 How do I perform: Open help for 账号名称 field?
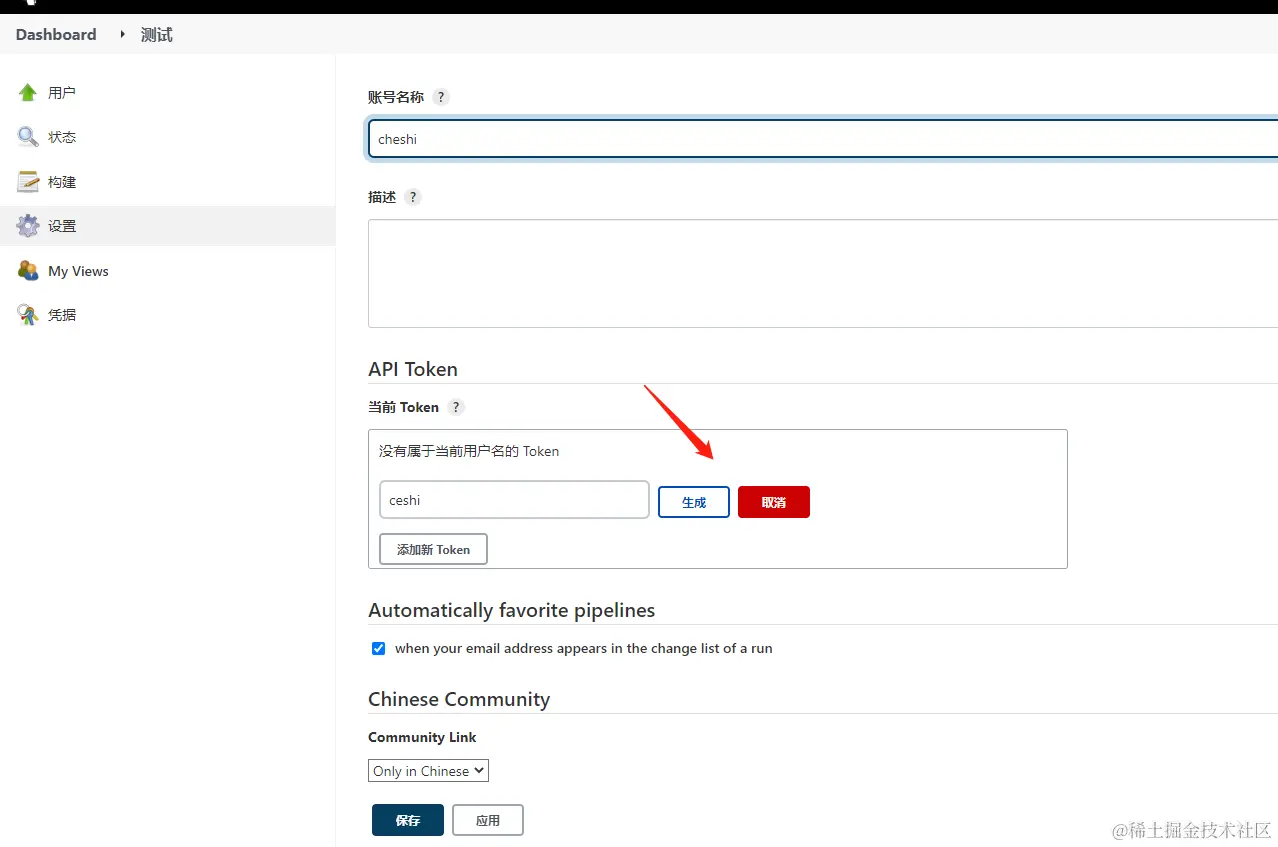[441, 97]
